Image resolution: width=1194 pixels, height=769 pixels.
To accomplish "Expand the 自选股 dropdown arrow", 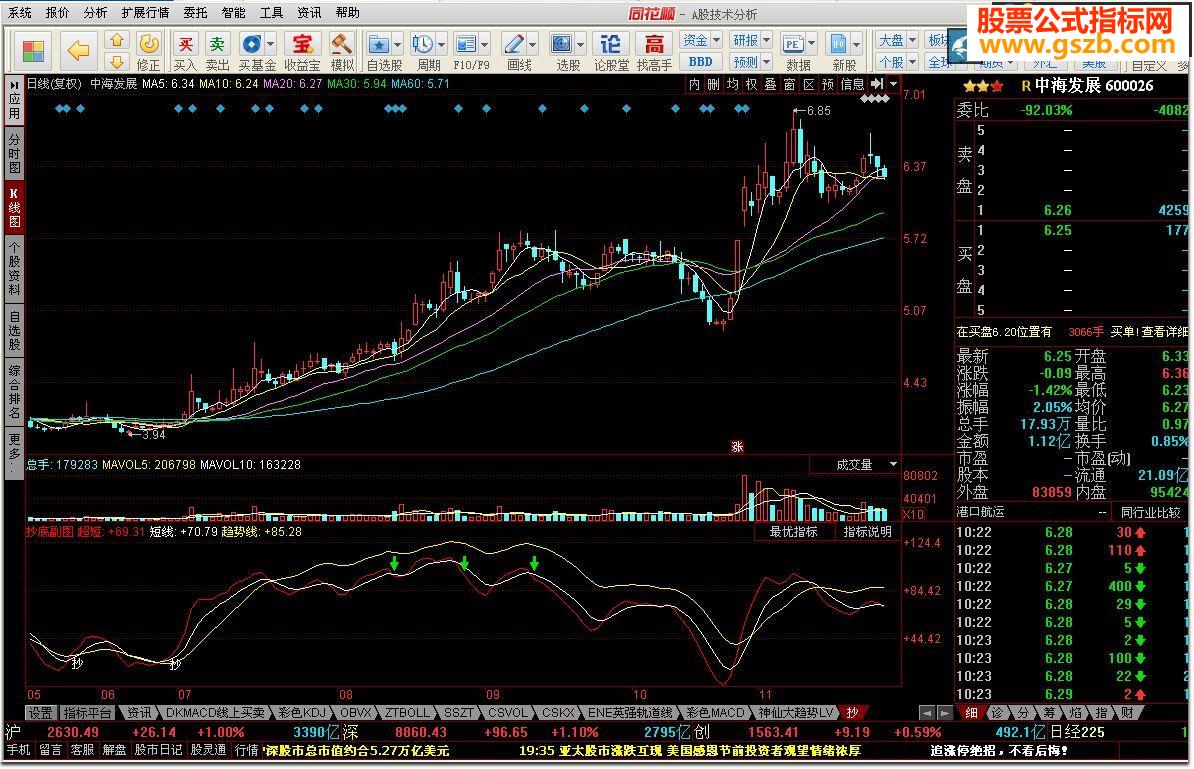I will click(397, 44).
